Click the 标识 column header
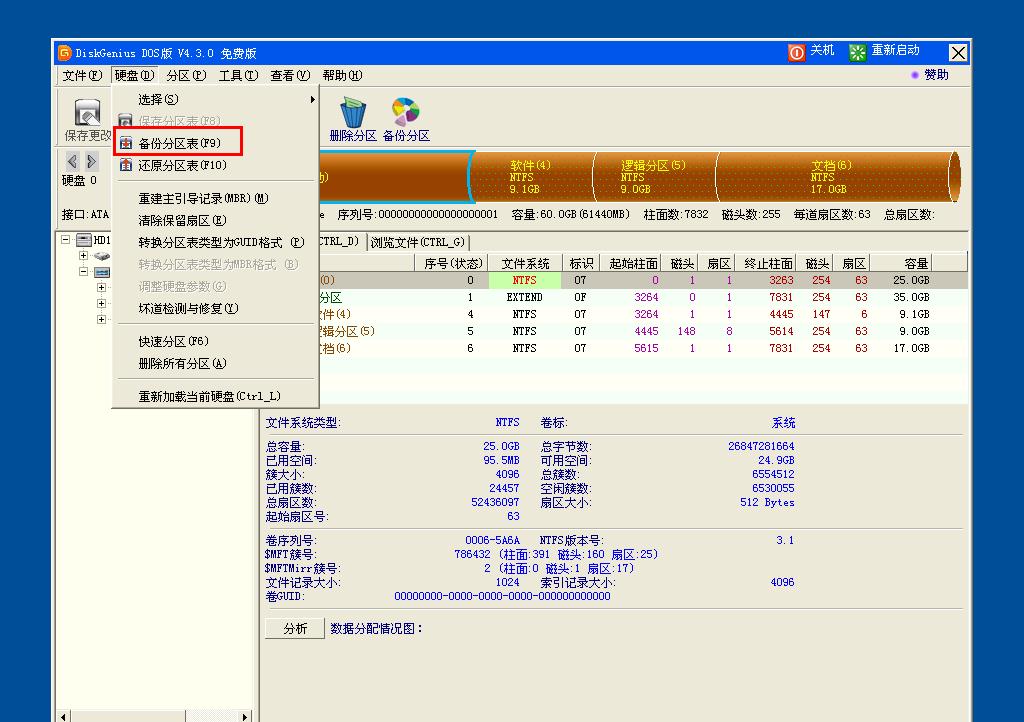This screenshot has height=722, width=1024. [x=581, y=263]
